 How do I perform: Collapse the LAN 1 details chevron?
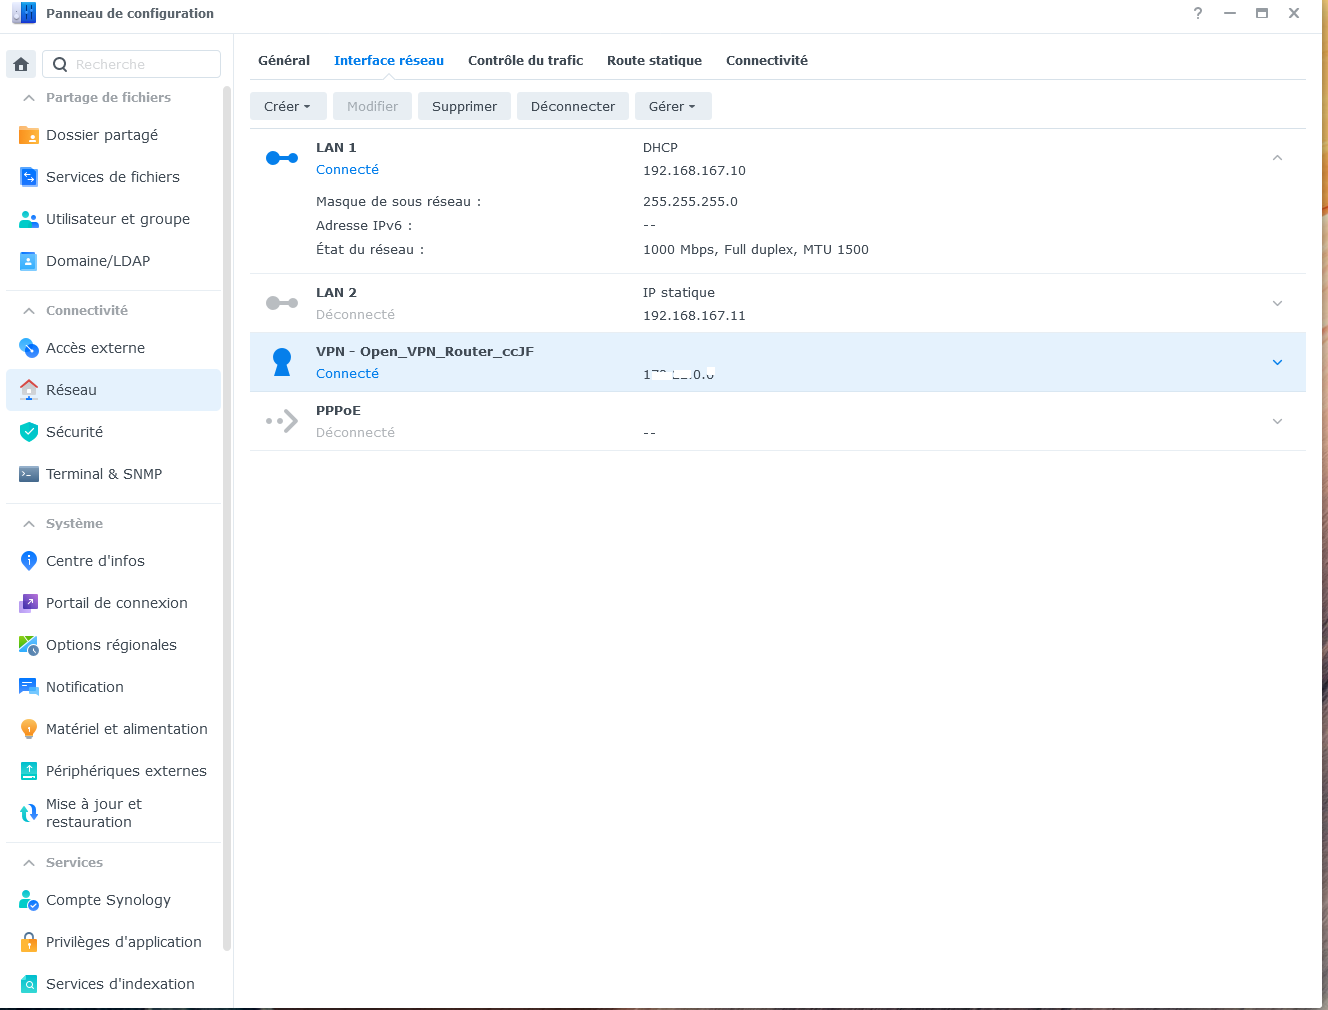(1277, 158)
